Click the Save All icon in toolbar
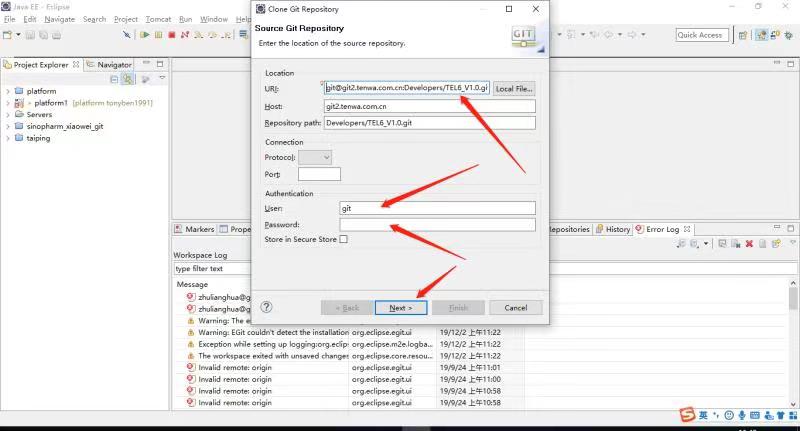The height and width of the screenshot is (431, 800). click(x=43, y=35)
